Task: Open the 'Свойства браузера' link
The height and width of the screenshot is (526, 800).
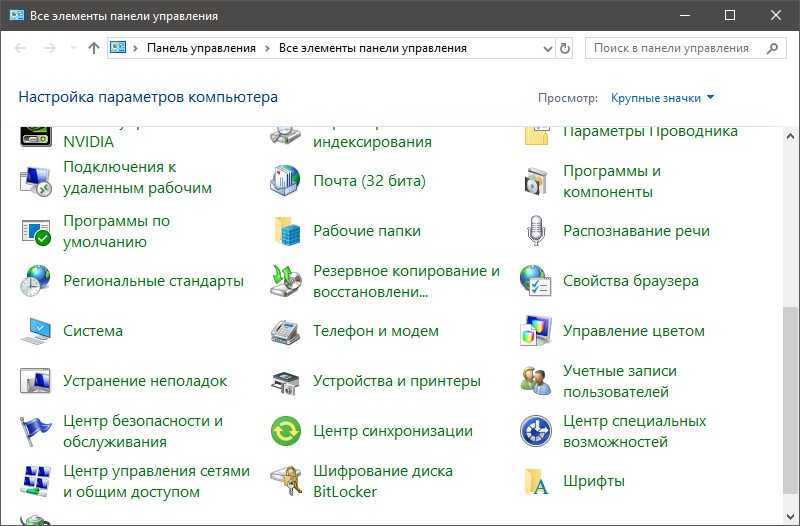Action: point(631,281)
